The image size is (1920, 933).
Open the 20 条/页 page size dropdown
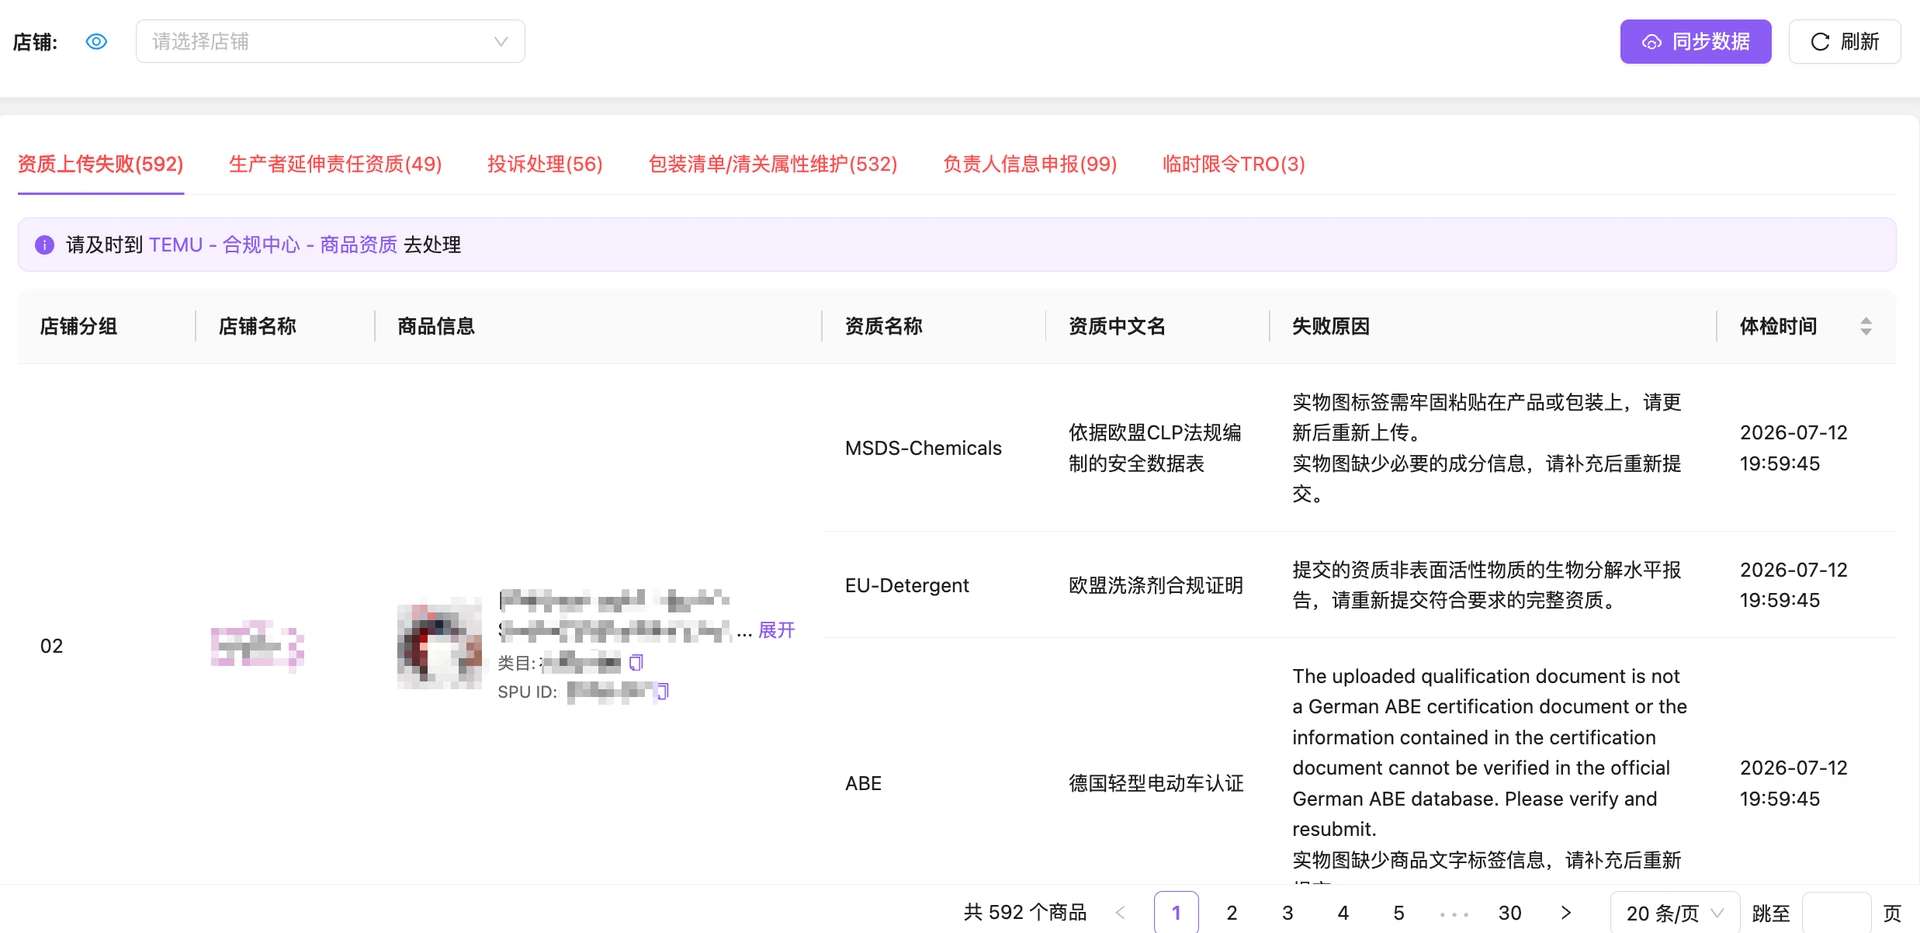coord(1675,912)
